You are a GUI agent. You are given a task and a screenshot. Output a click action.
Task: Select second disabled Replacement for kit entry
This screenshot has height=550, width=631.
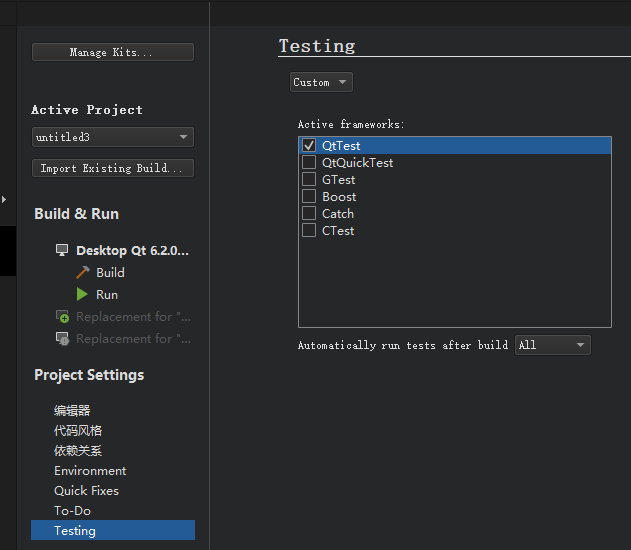pos(133,339)
